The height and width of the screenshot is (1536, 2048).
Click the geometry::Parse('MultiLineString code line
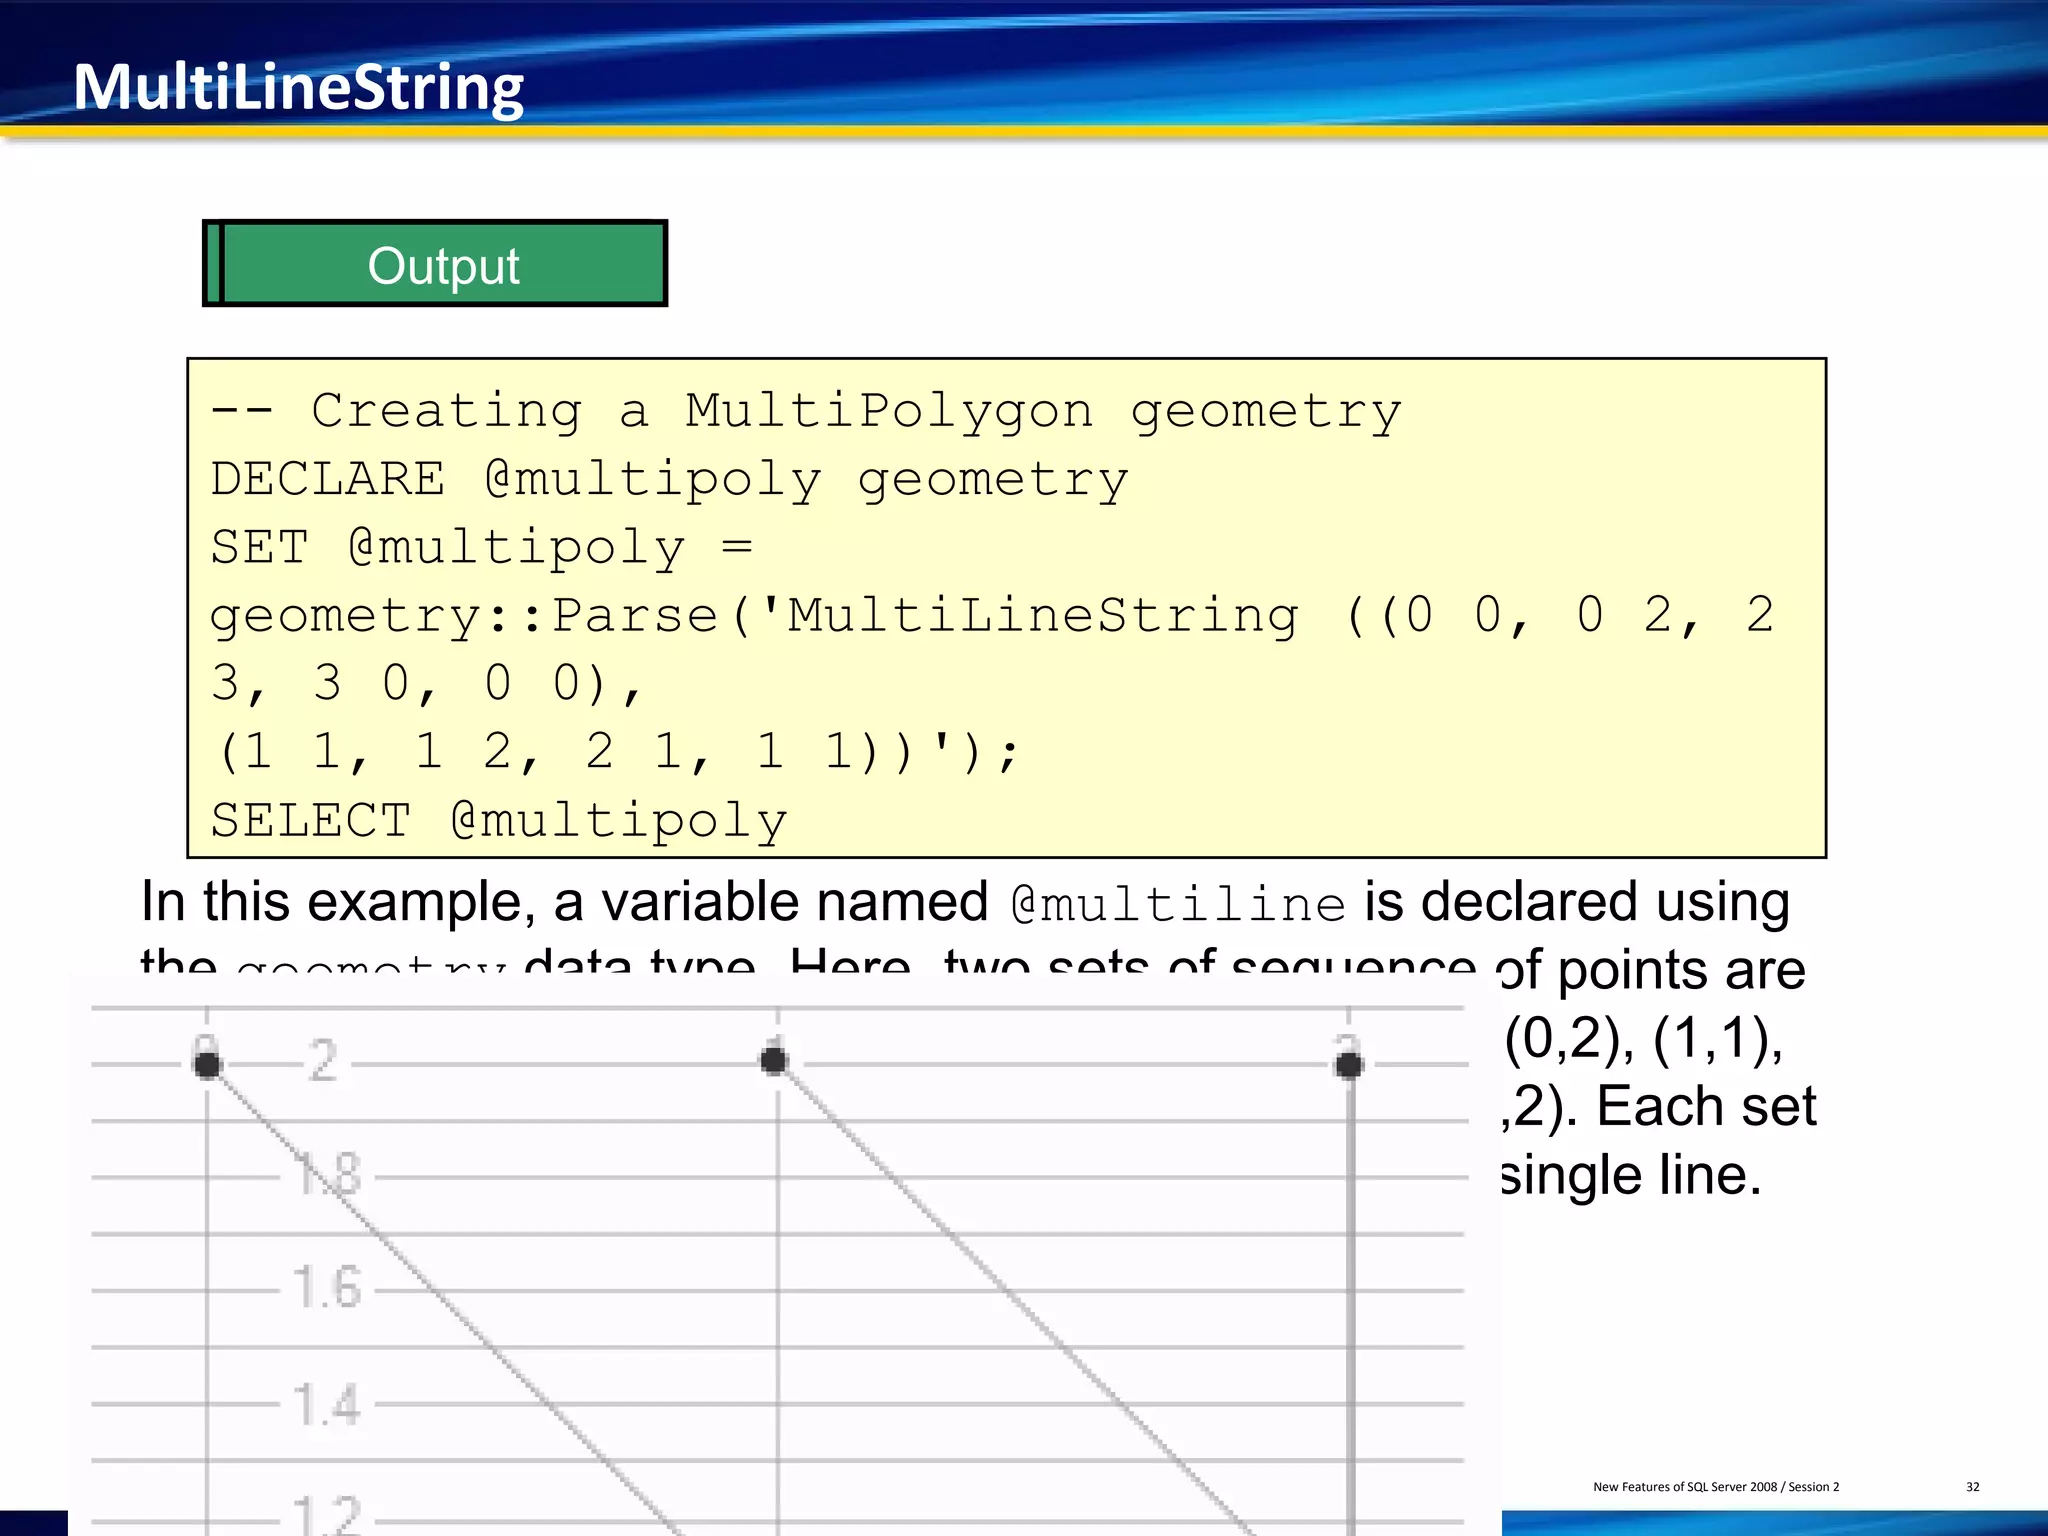pos(992,615)
